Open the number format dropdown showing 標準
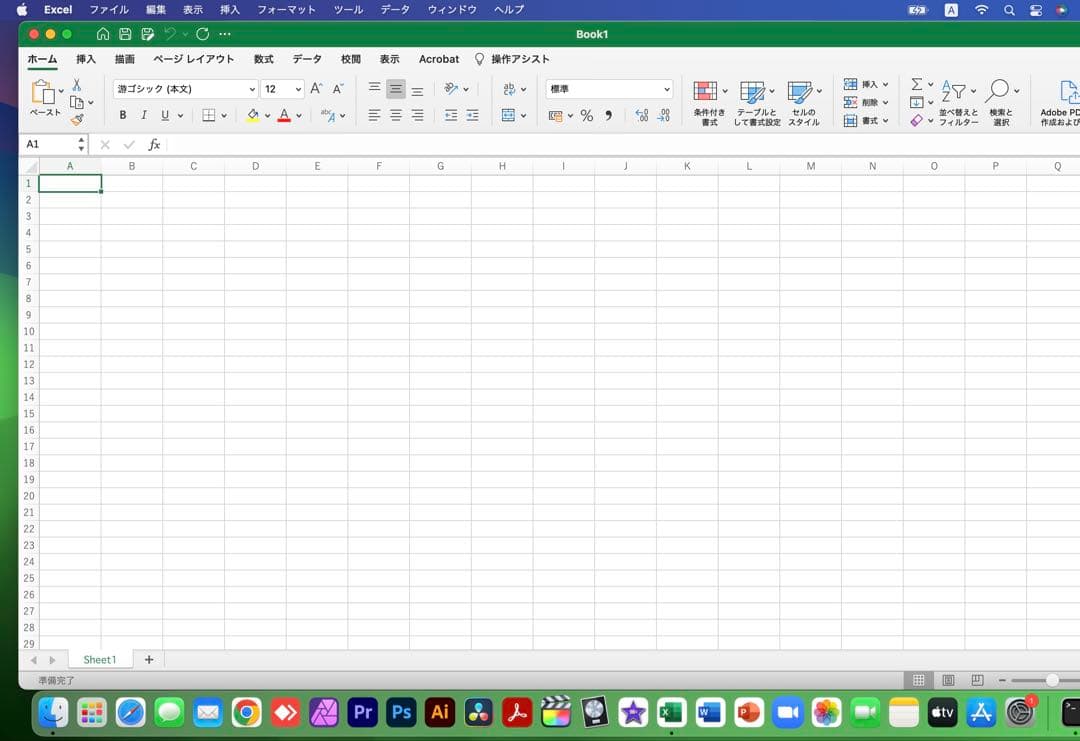Screen dimensions: 1080x741 pos(608,88)
